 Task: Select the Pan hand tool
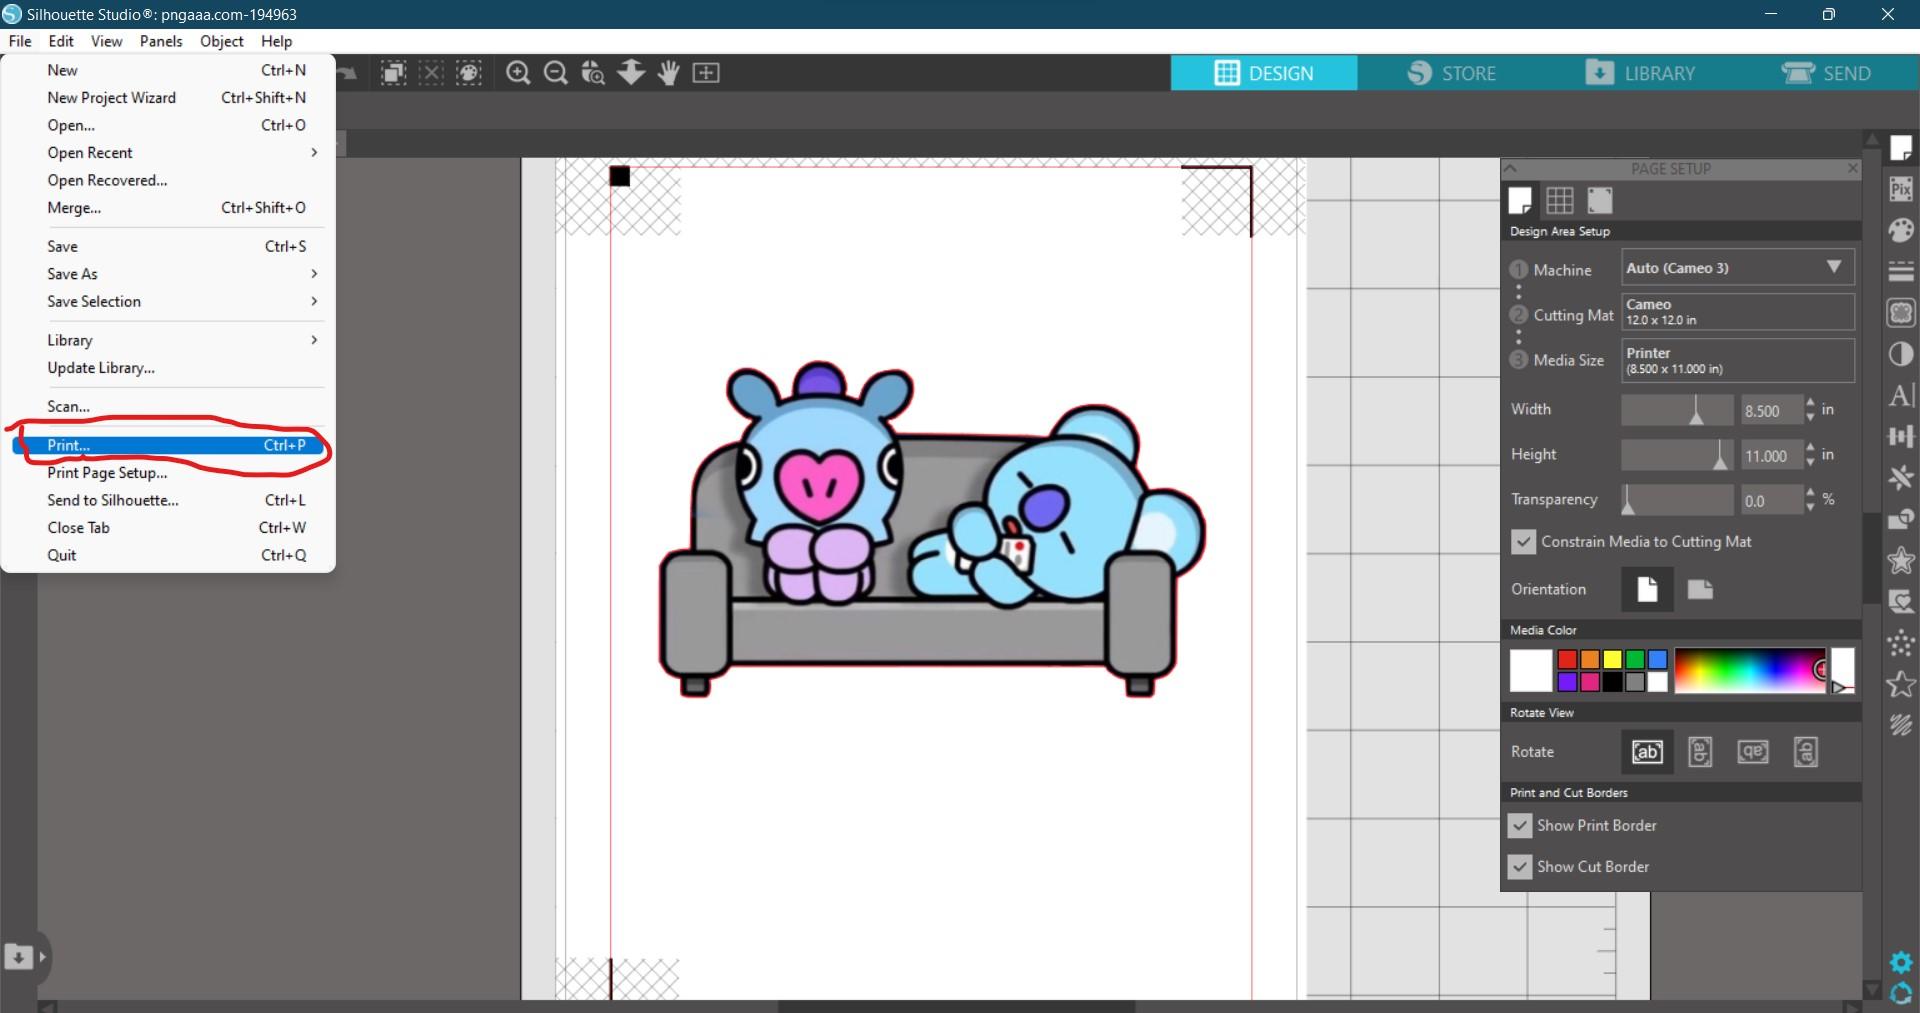[668, 72]
